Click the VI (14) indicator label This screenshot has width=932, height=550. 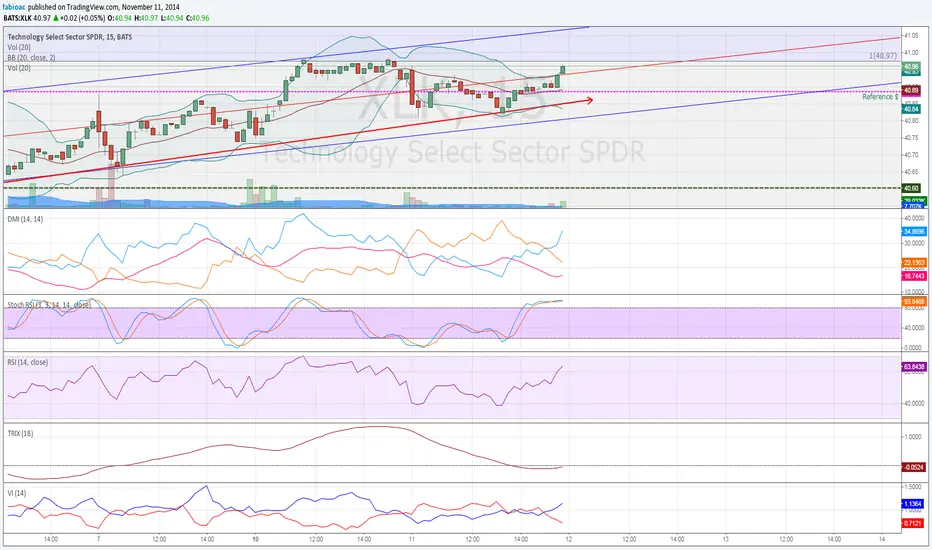(17, 493)
